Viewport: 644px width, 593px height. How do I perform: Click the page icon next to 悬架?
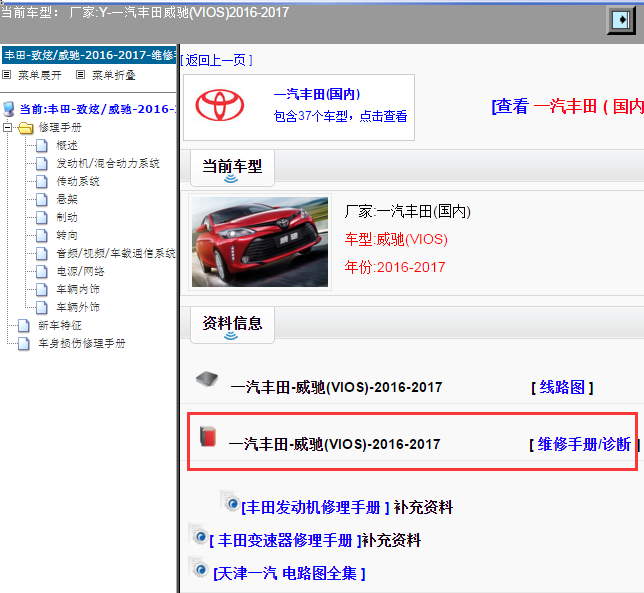point(41,200)
